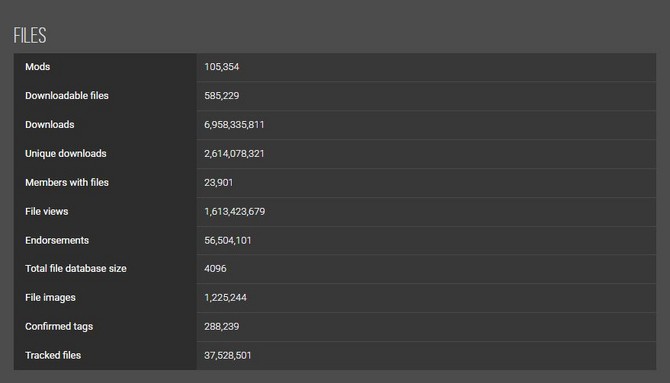Screen dimensions: 670x383
Task: Select the Tracked files label
Action: tap(53, 355)
